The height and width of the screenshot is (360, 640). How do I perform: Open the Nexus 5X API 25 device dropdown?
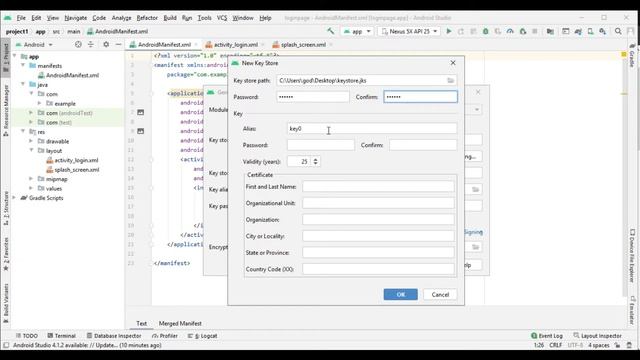[x=409, y=31]
